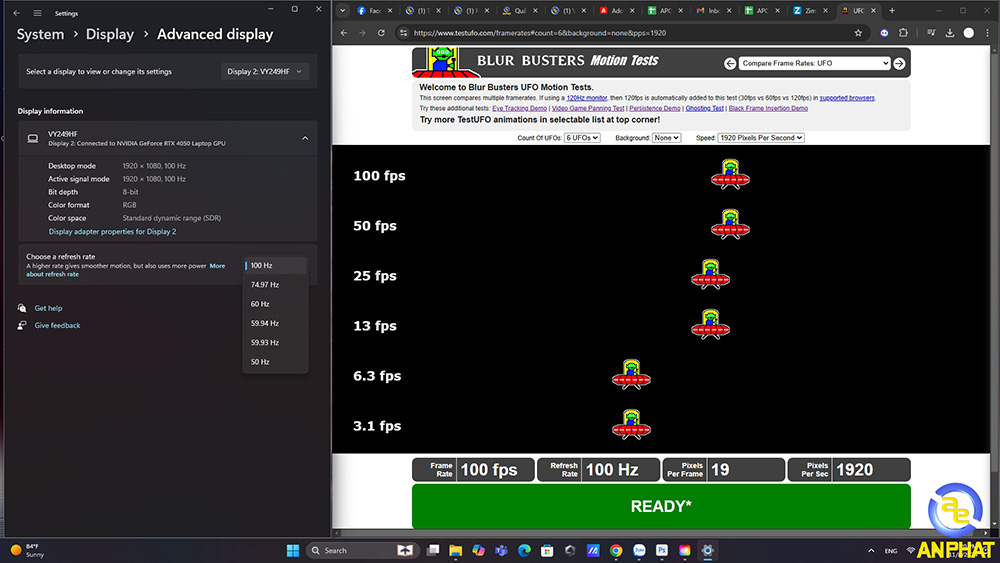Open Microsoft Store from taskbar

point(547,550)
